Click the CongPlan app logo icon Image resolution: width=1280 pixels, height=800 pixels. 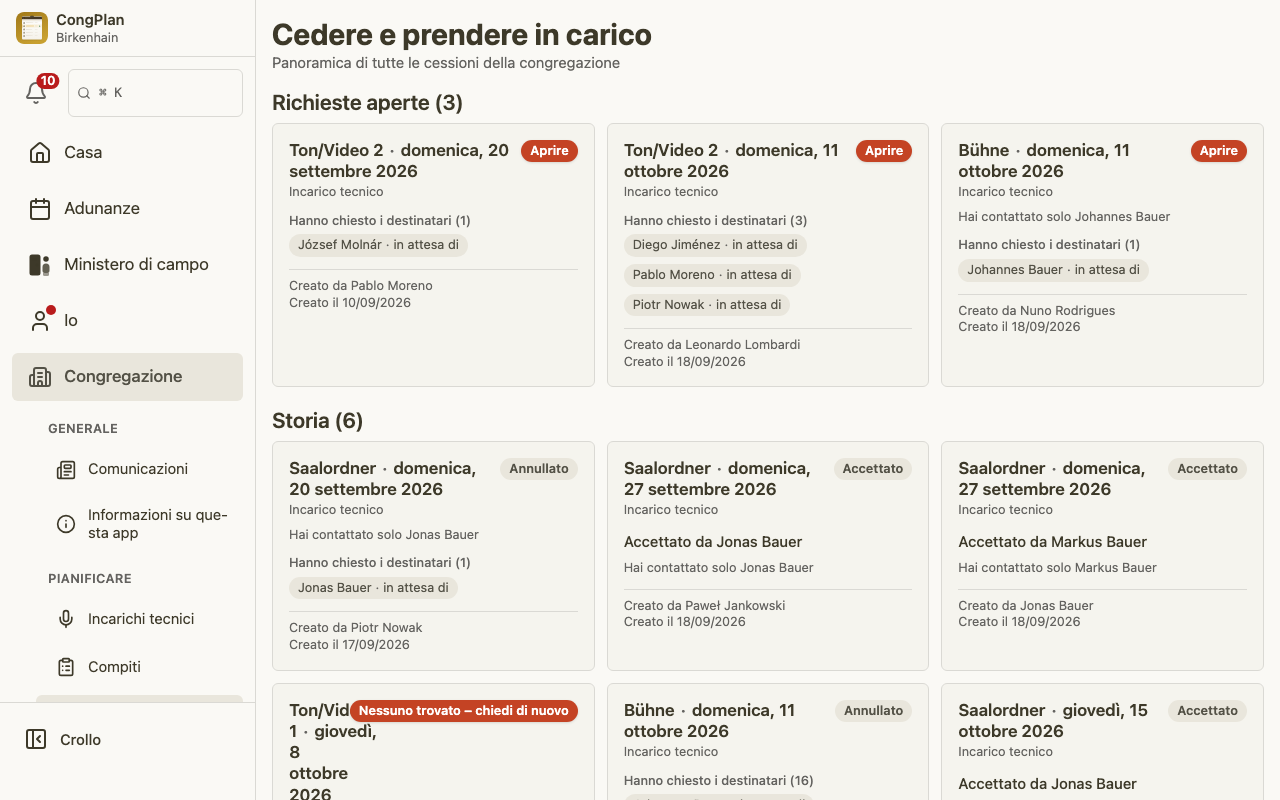(32, 28)
